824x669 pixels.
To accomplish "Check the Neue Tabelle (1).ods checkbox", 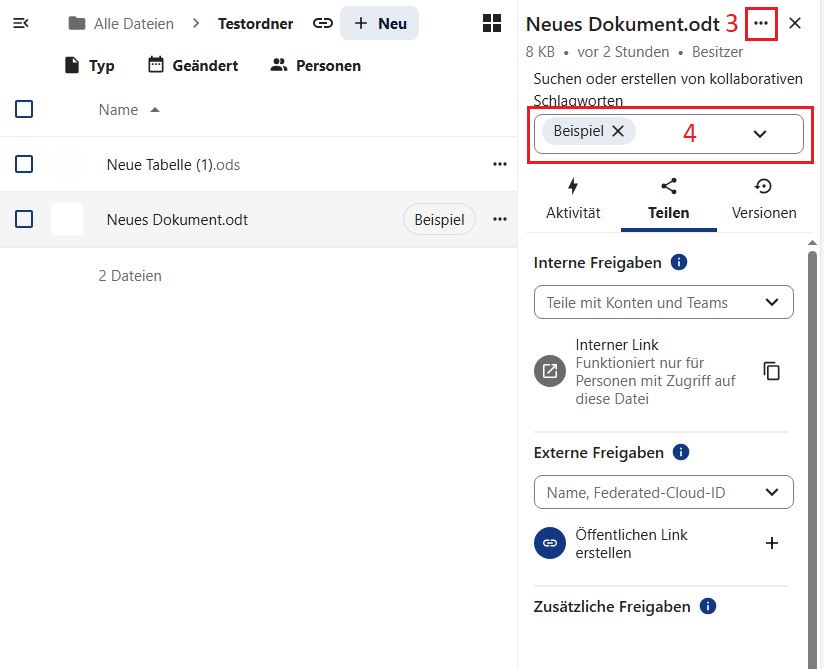I will coord(24,164).
